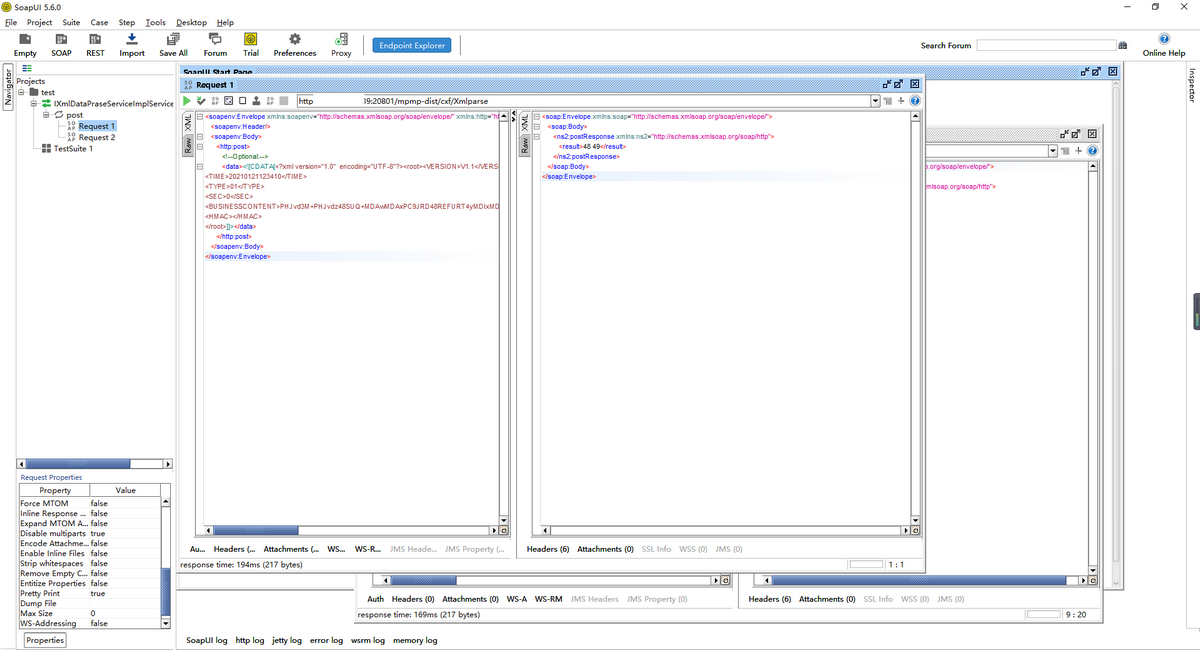Collapse the soapenv:Envelope element in request XML
The width and height of the screenshot is (1200, 650).
tap(200, 117)
